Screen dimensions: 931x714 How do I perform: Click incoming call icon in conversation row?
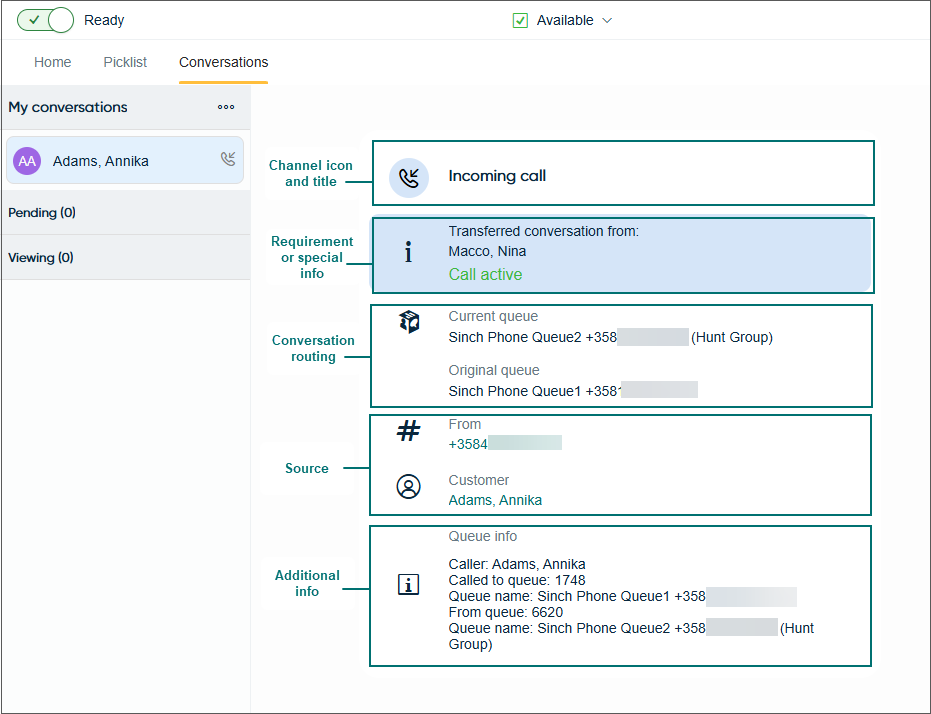(228, 158)
